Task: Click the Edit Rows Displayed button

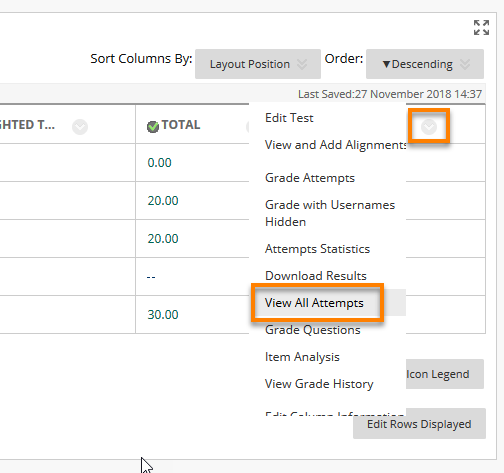Action: click(x=419, y=424)
